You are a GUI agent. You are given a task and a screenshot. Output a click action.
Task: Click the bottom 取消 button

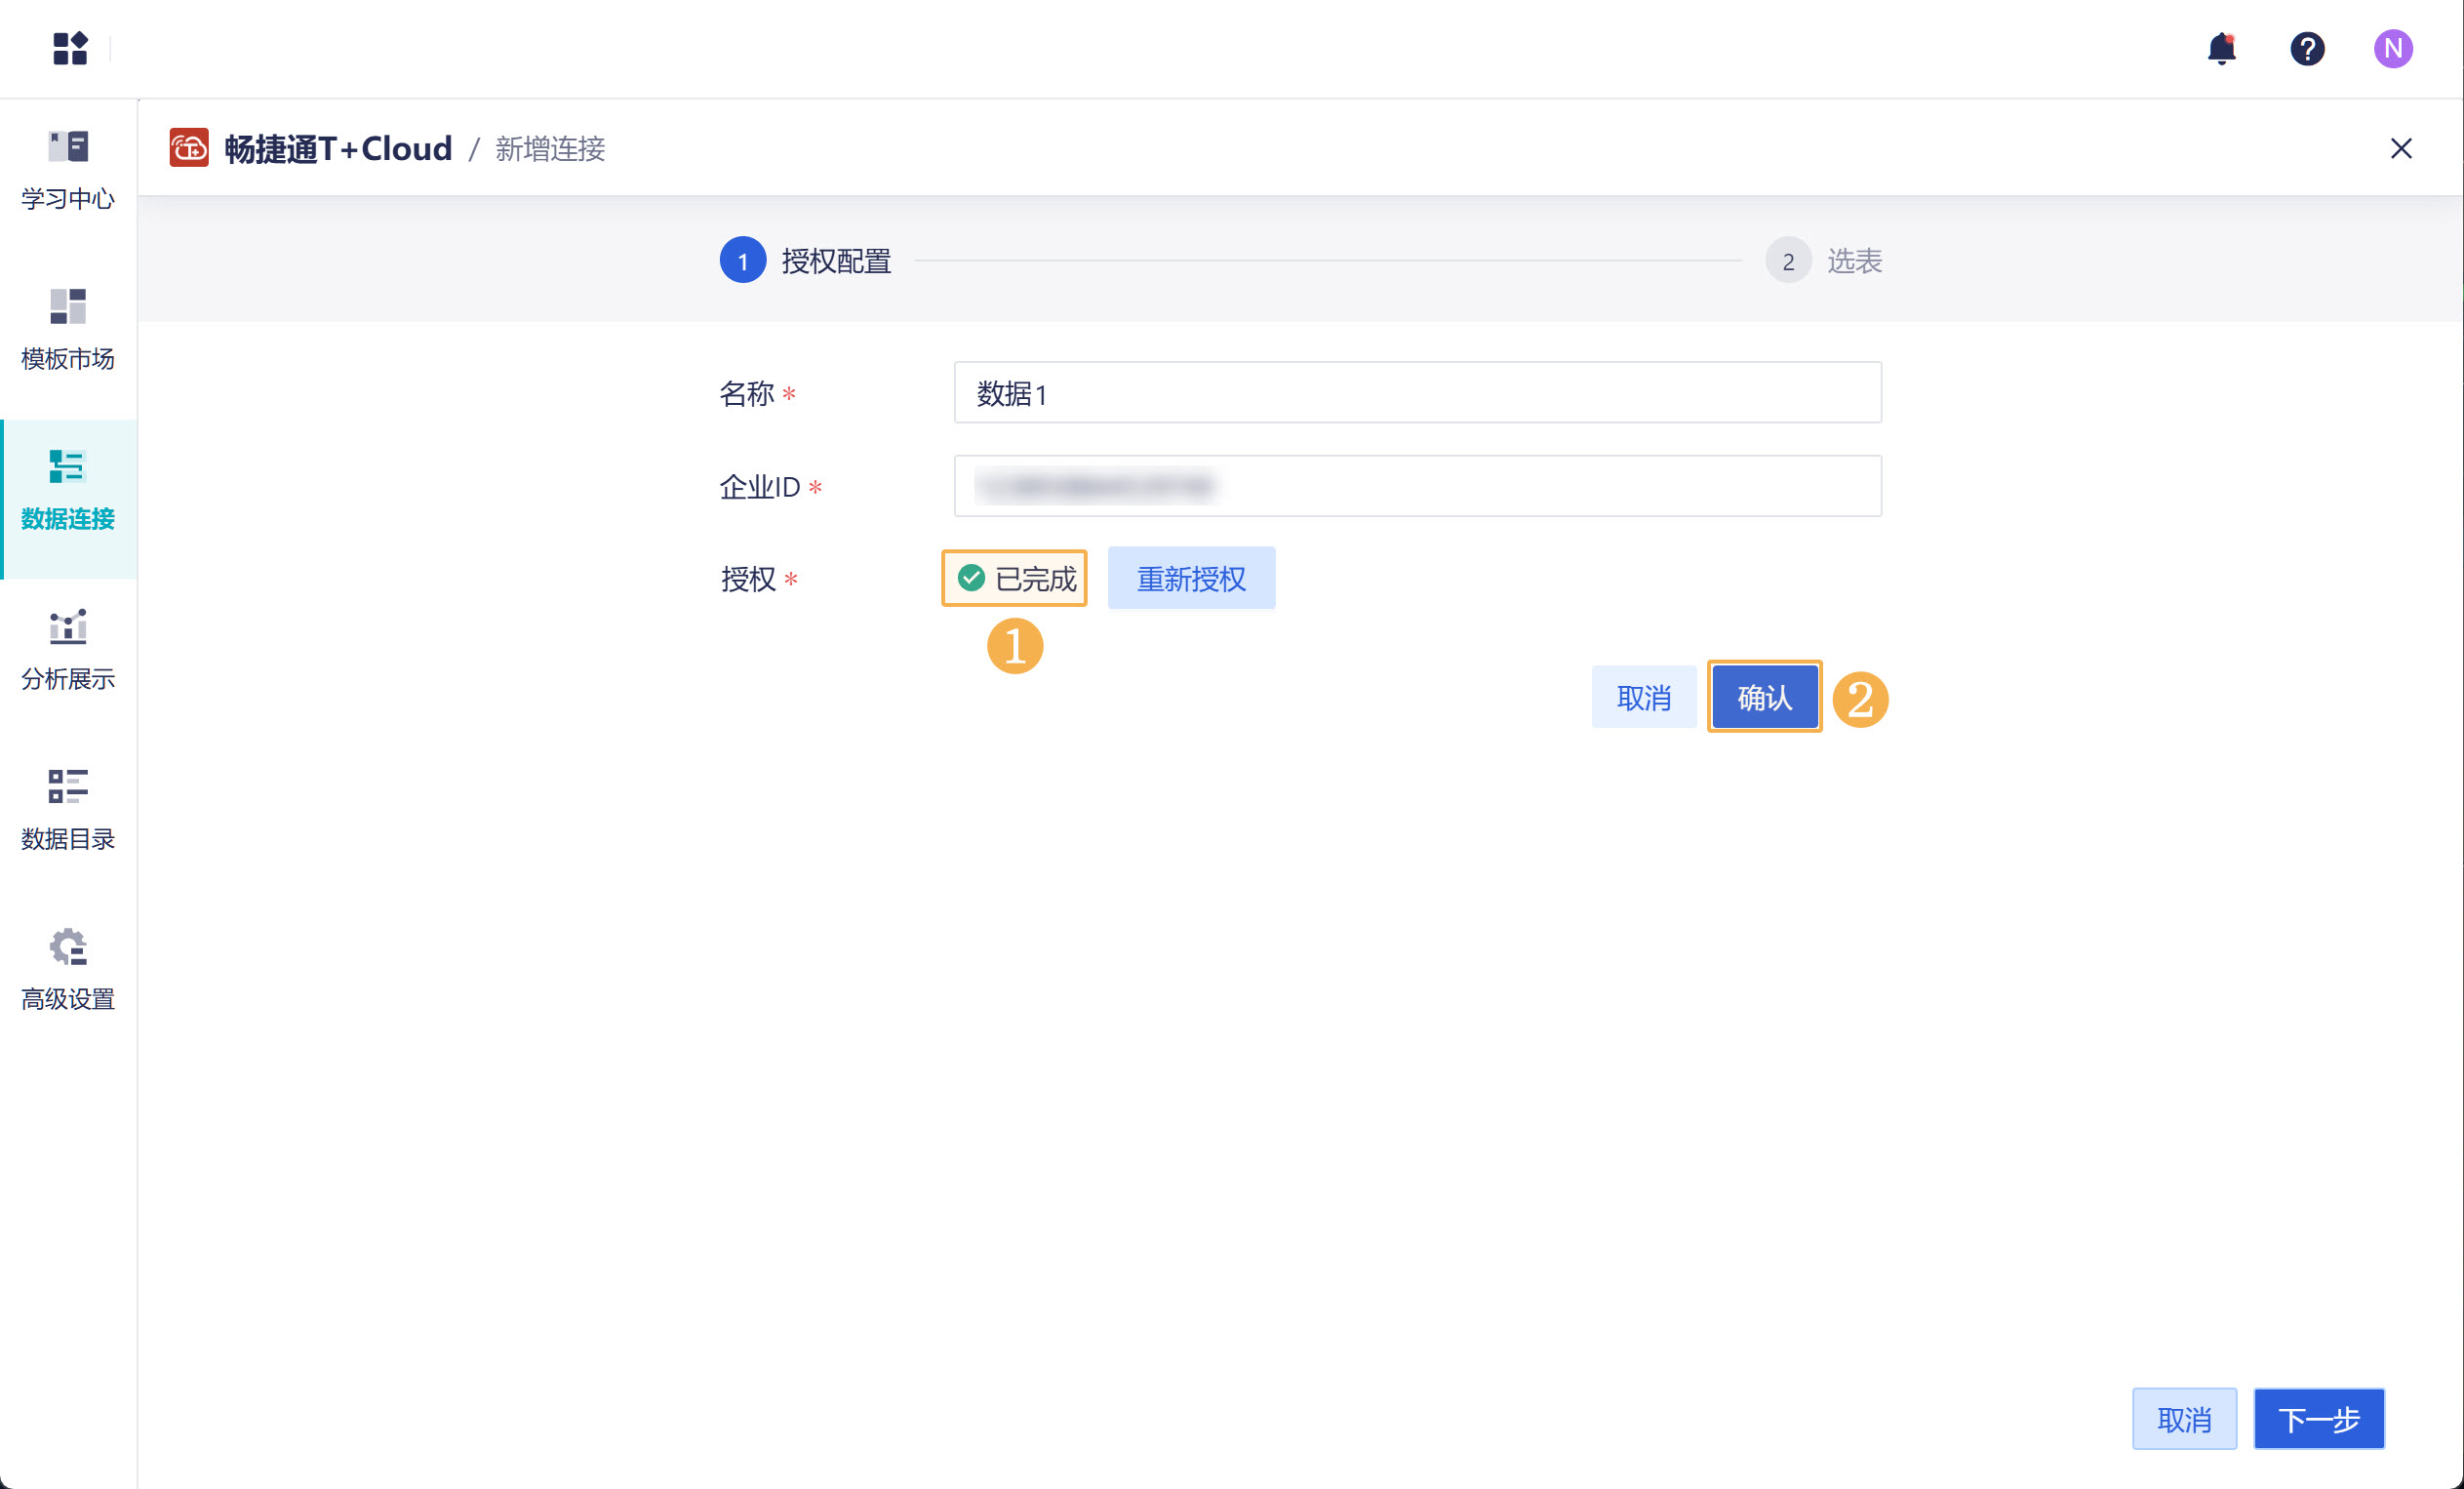pyautogui.click(x=2184, y=1419)
